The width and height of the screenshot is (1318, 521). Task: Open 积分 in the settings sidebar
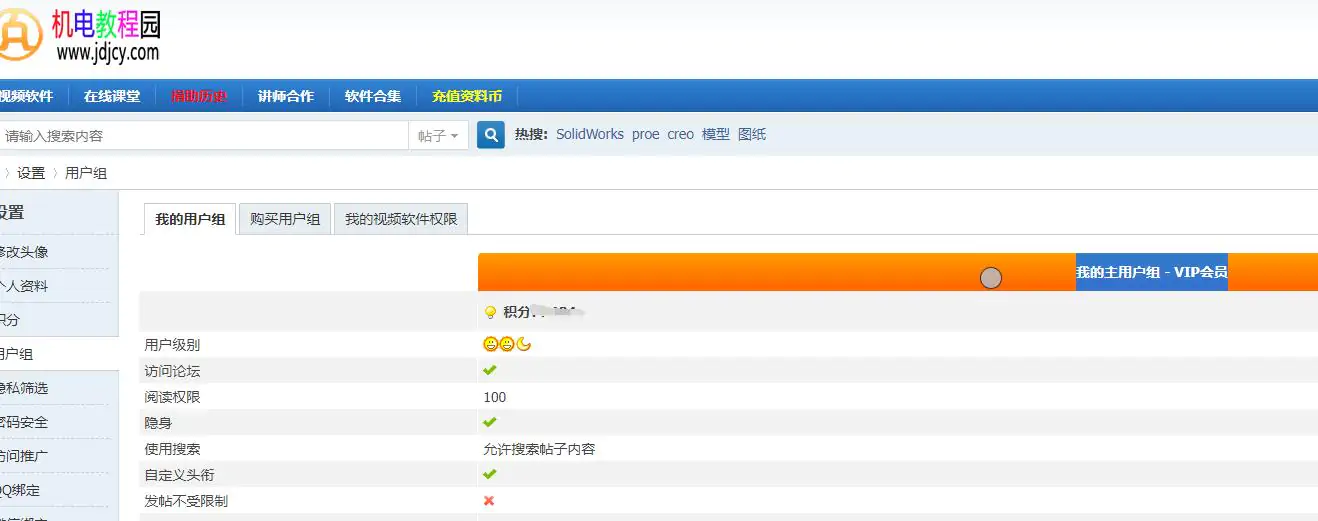click(10, 320)
